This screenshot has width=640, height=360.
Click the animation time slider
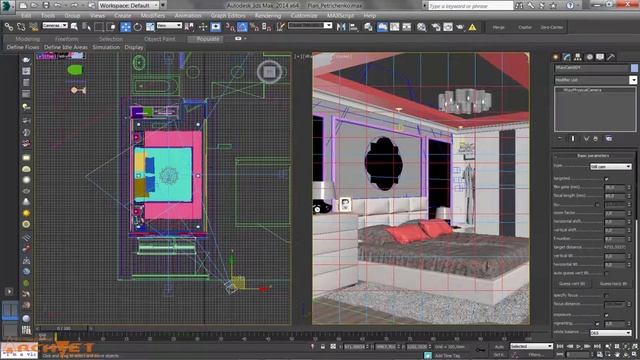63,328
